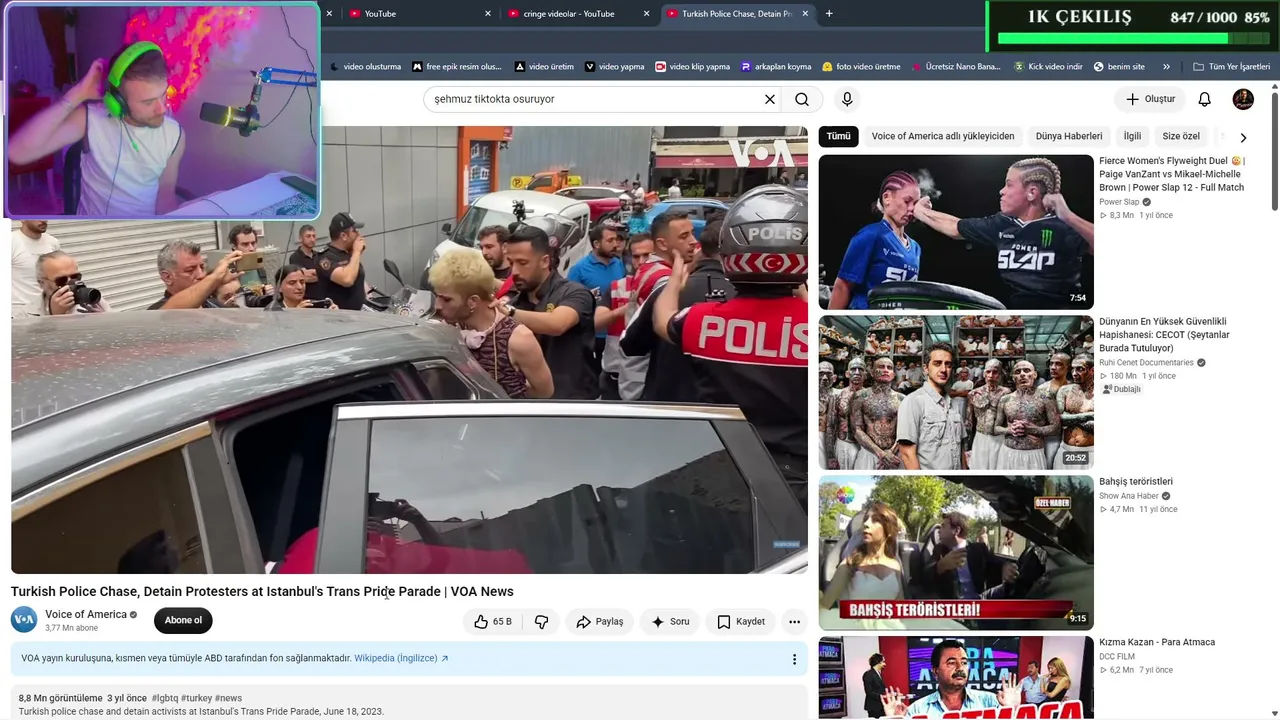Subscribe with the 'Abone ol' button
This screenshot has width=1280, height=720.
click(183, 620)
